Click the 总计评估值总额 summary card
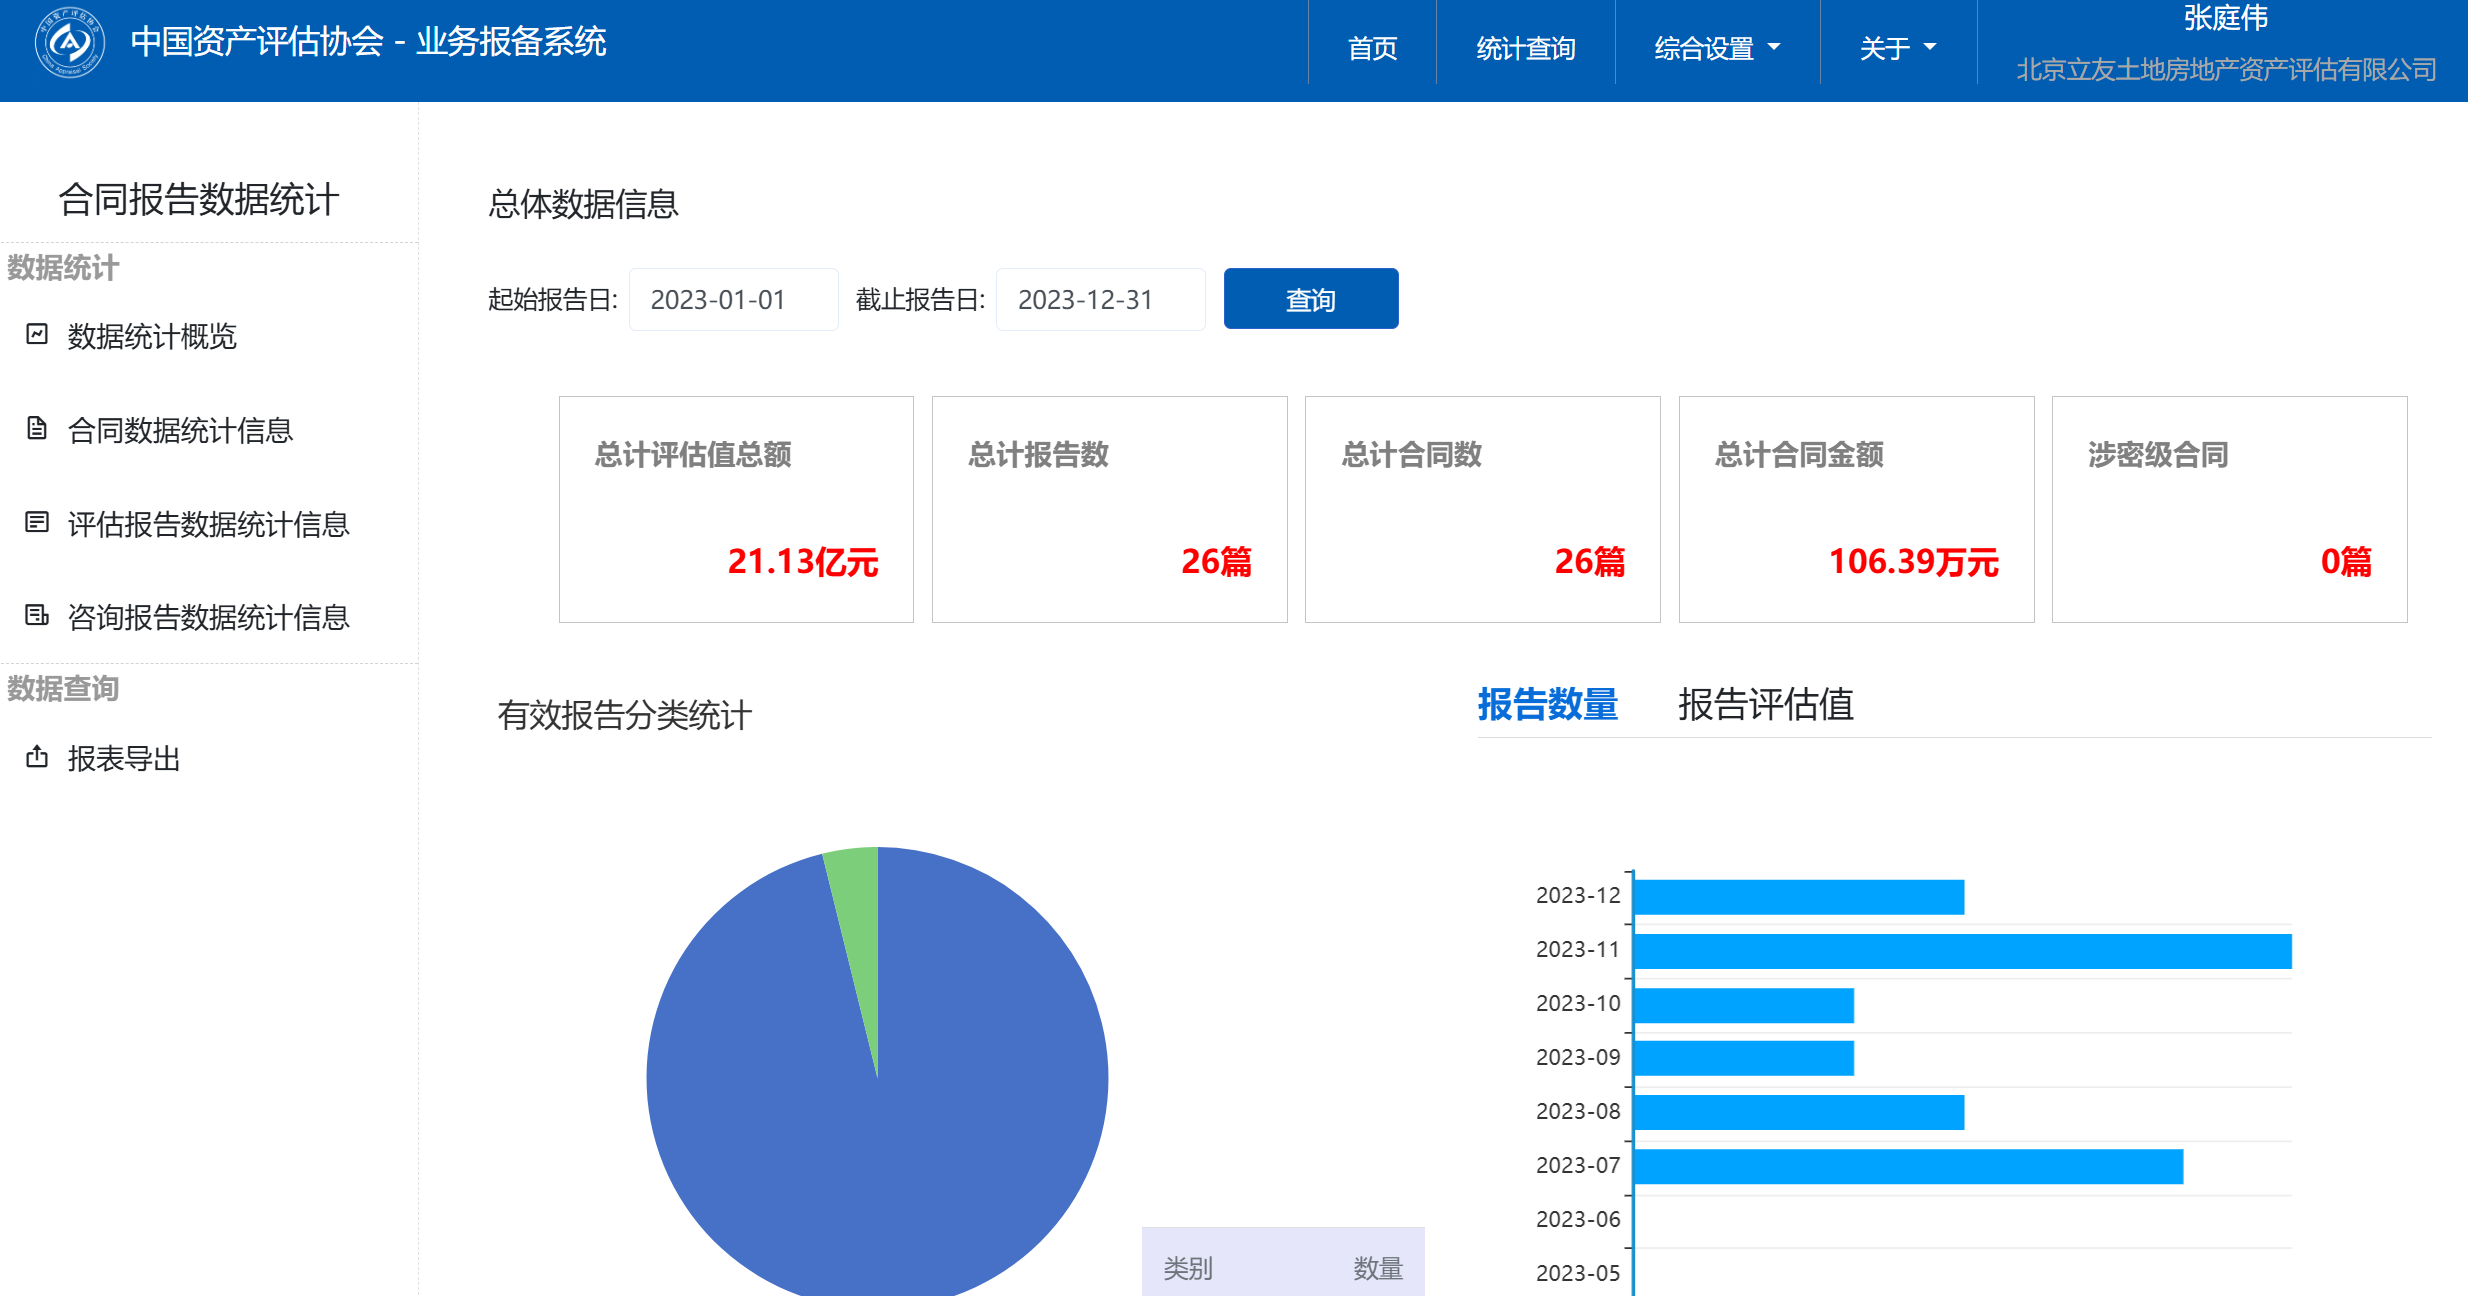This screenshot has width=2468, height=1296. [x=736, y=509]
